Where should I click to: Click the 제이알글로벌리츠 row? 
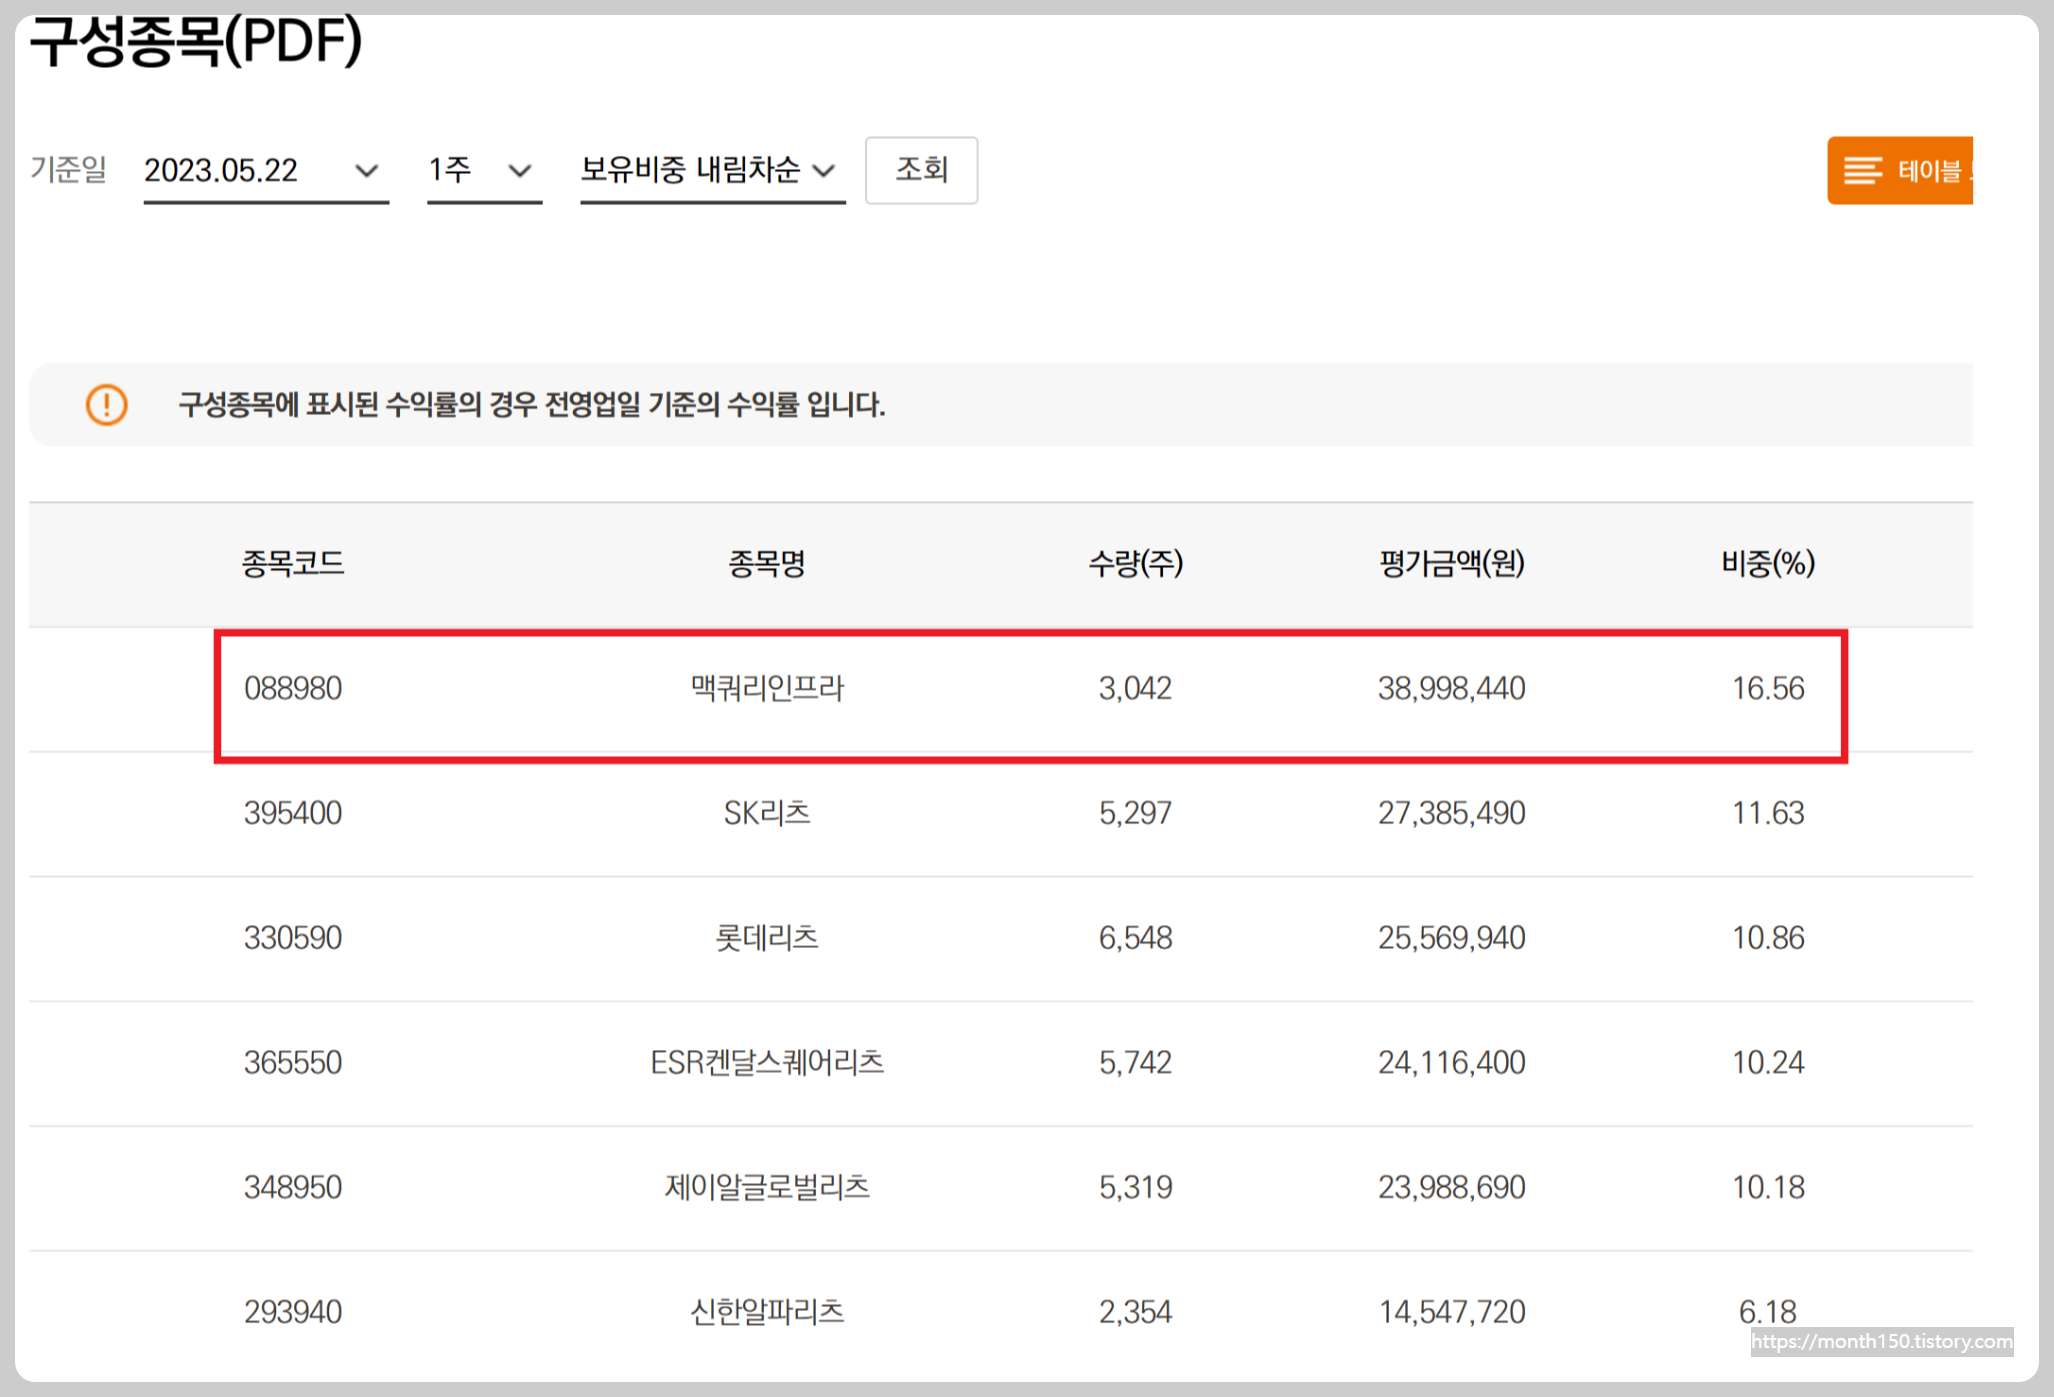tap(765, 1188)
